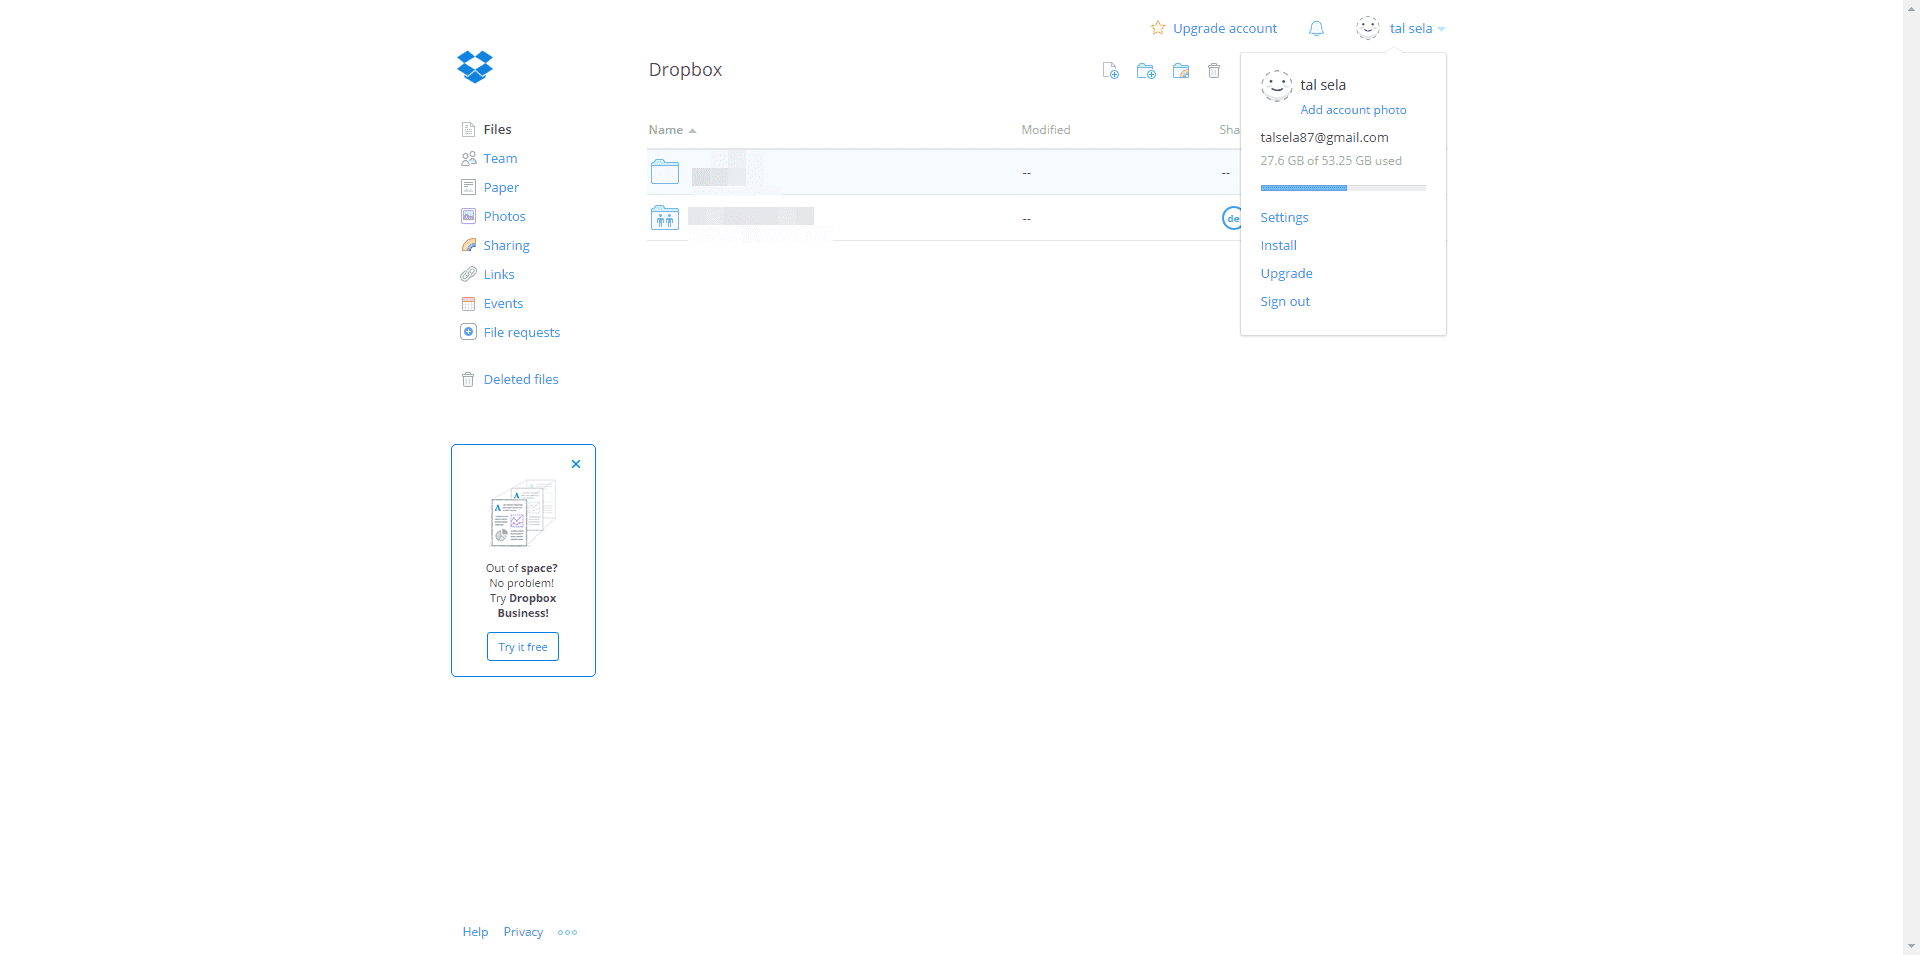Click the Team icon in the sidebar
1920x955 pixels.
[x=468, y=158]
